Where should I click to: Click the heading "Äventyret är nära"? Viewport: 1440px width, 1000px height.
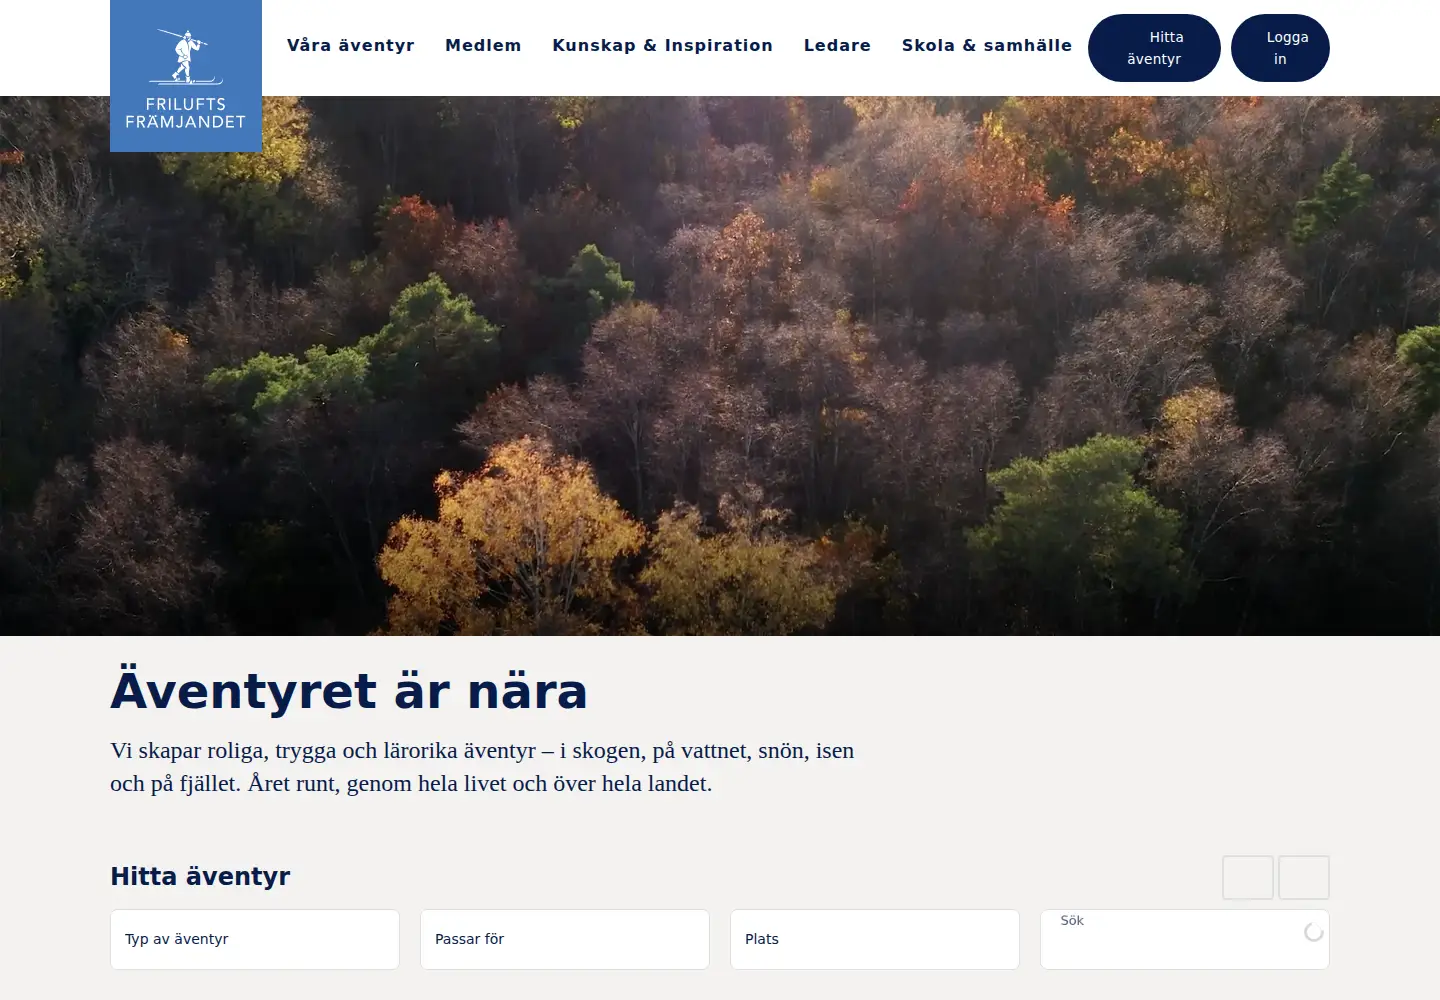(349, 691)
